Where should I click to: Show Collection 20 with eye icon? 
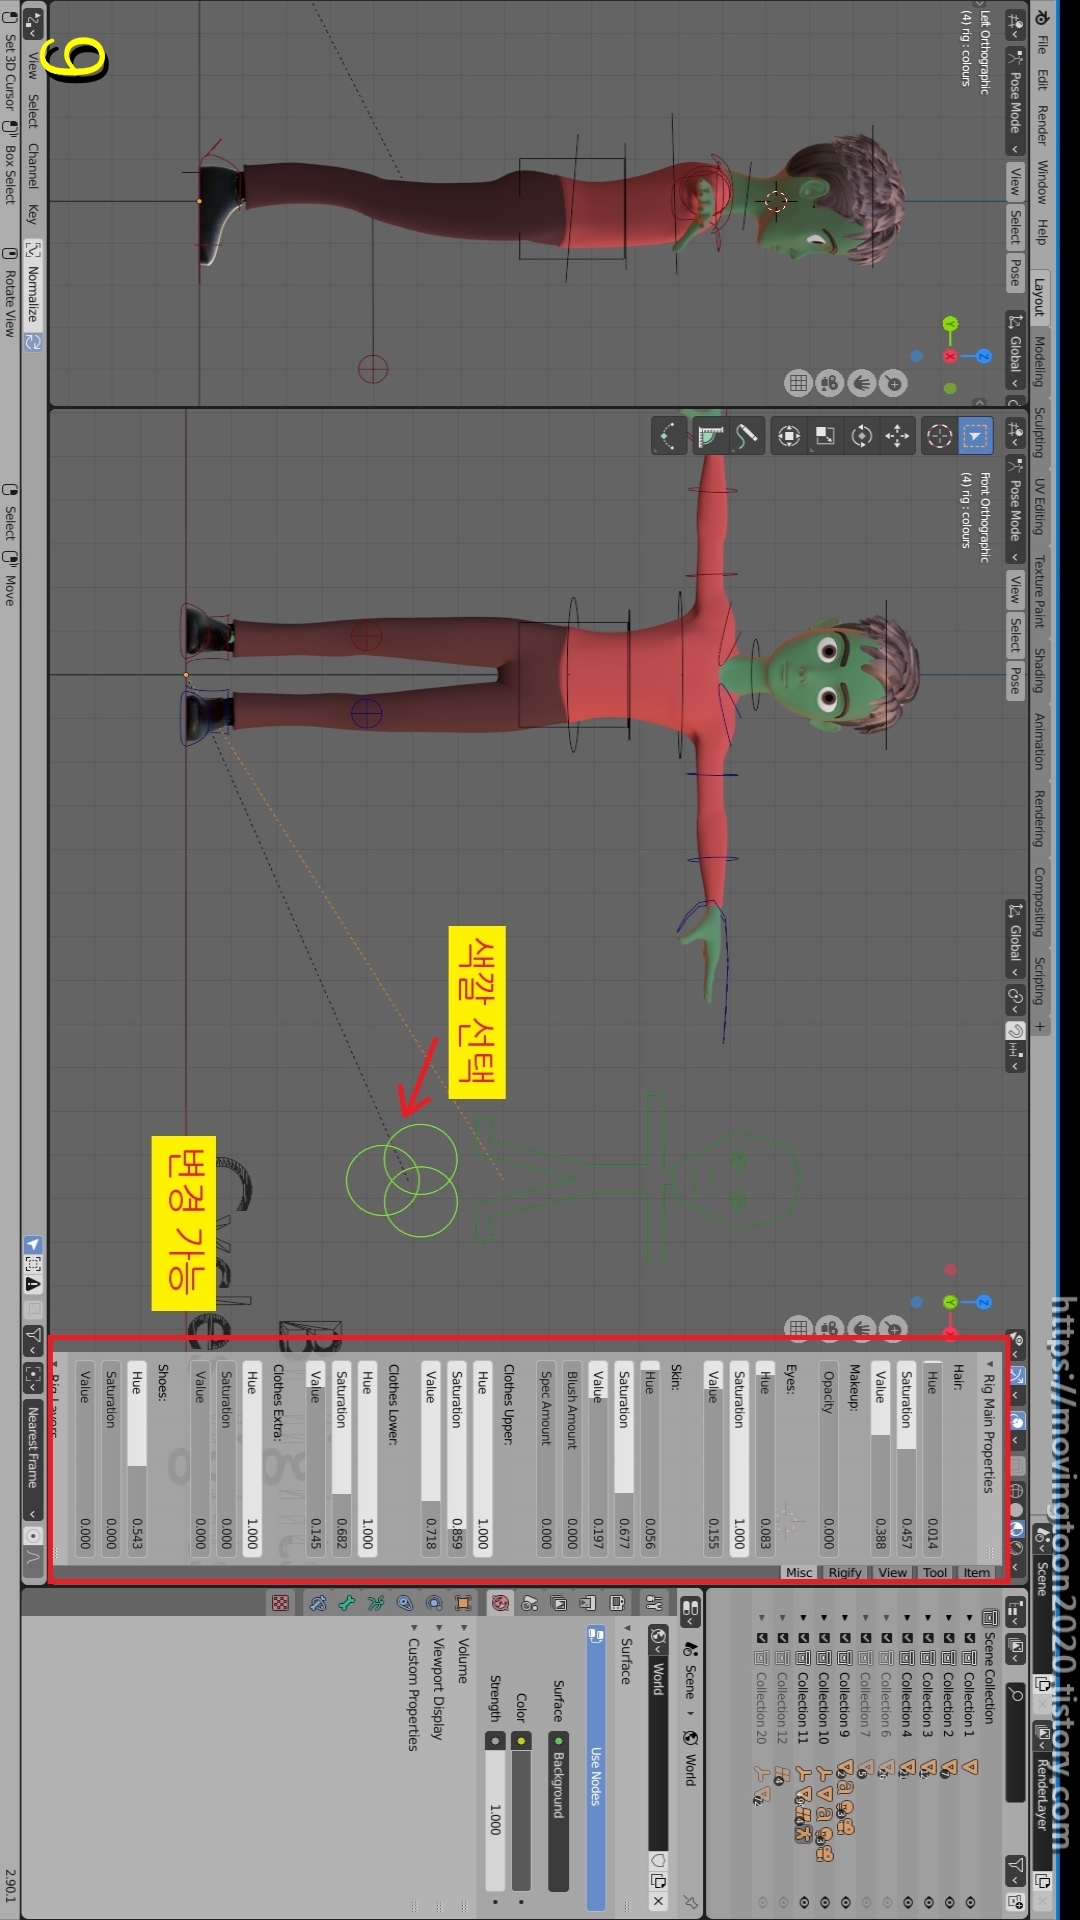[761, 1902]
